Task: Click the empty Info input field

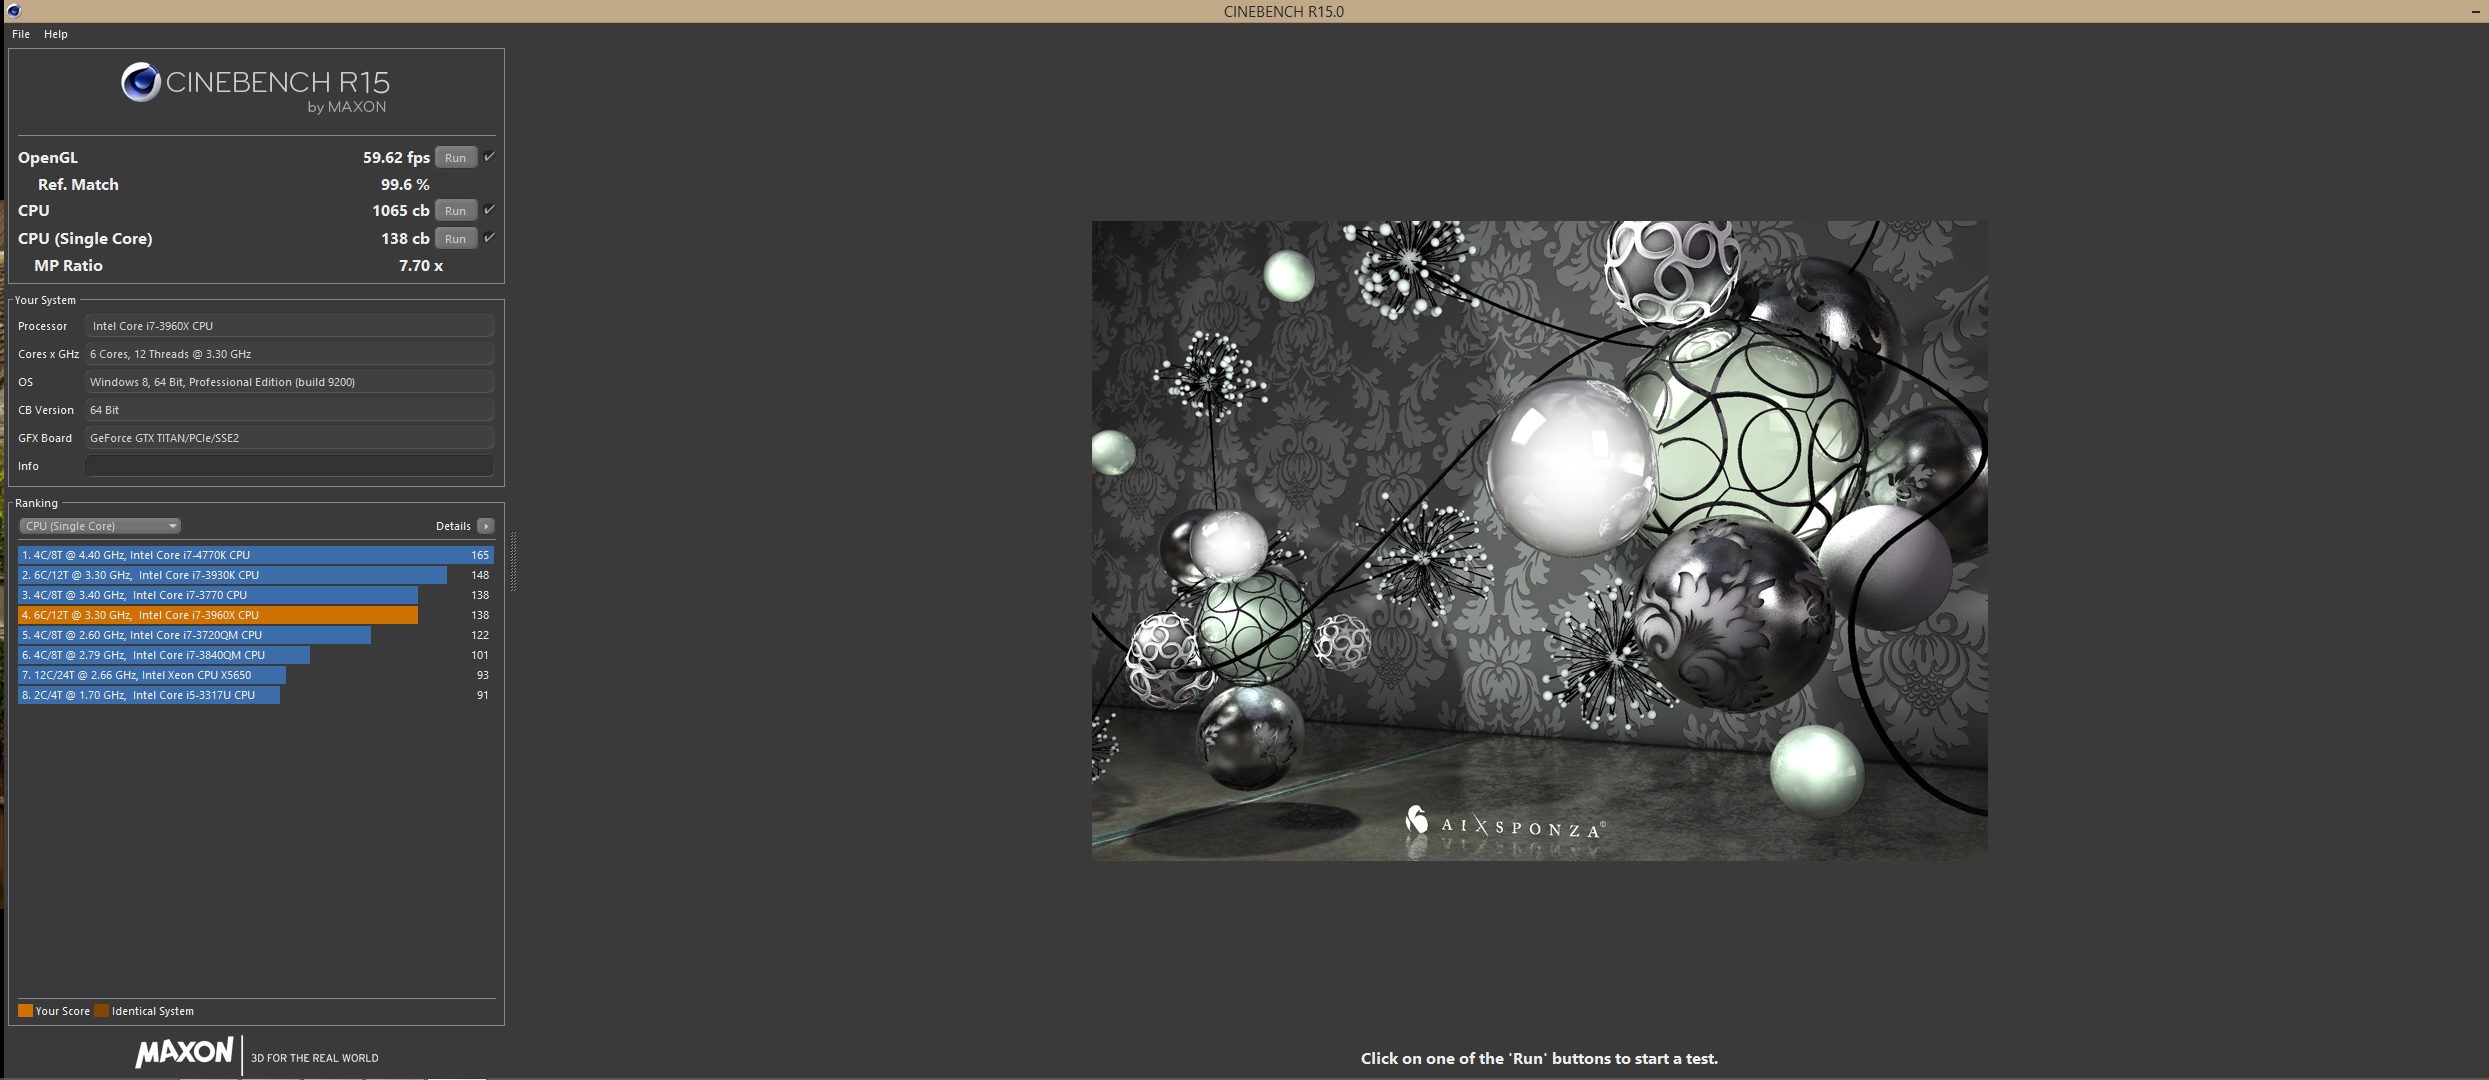Action: [x=289, y=466]
